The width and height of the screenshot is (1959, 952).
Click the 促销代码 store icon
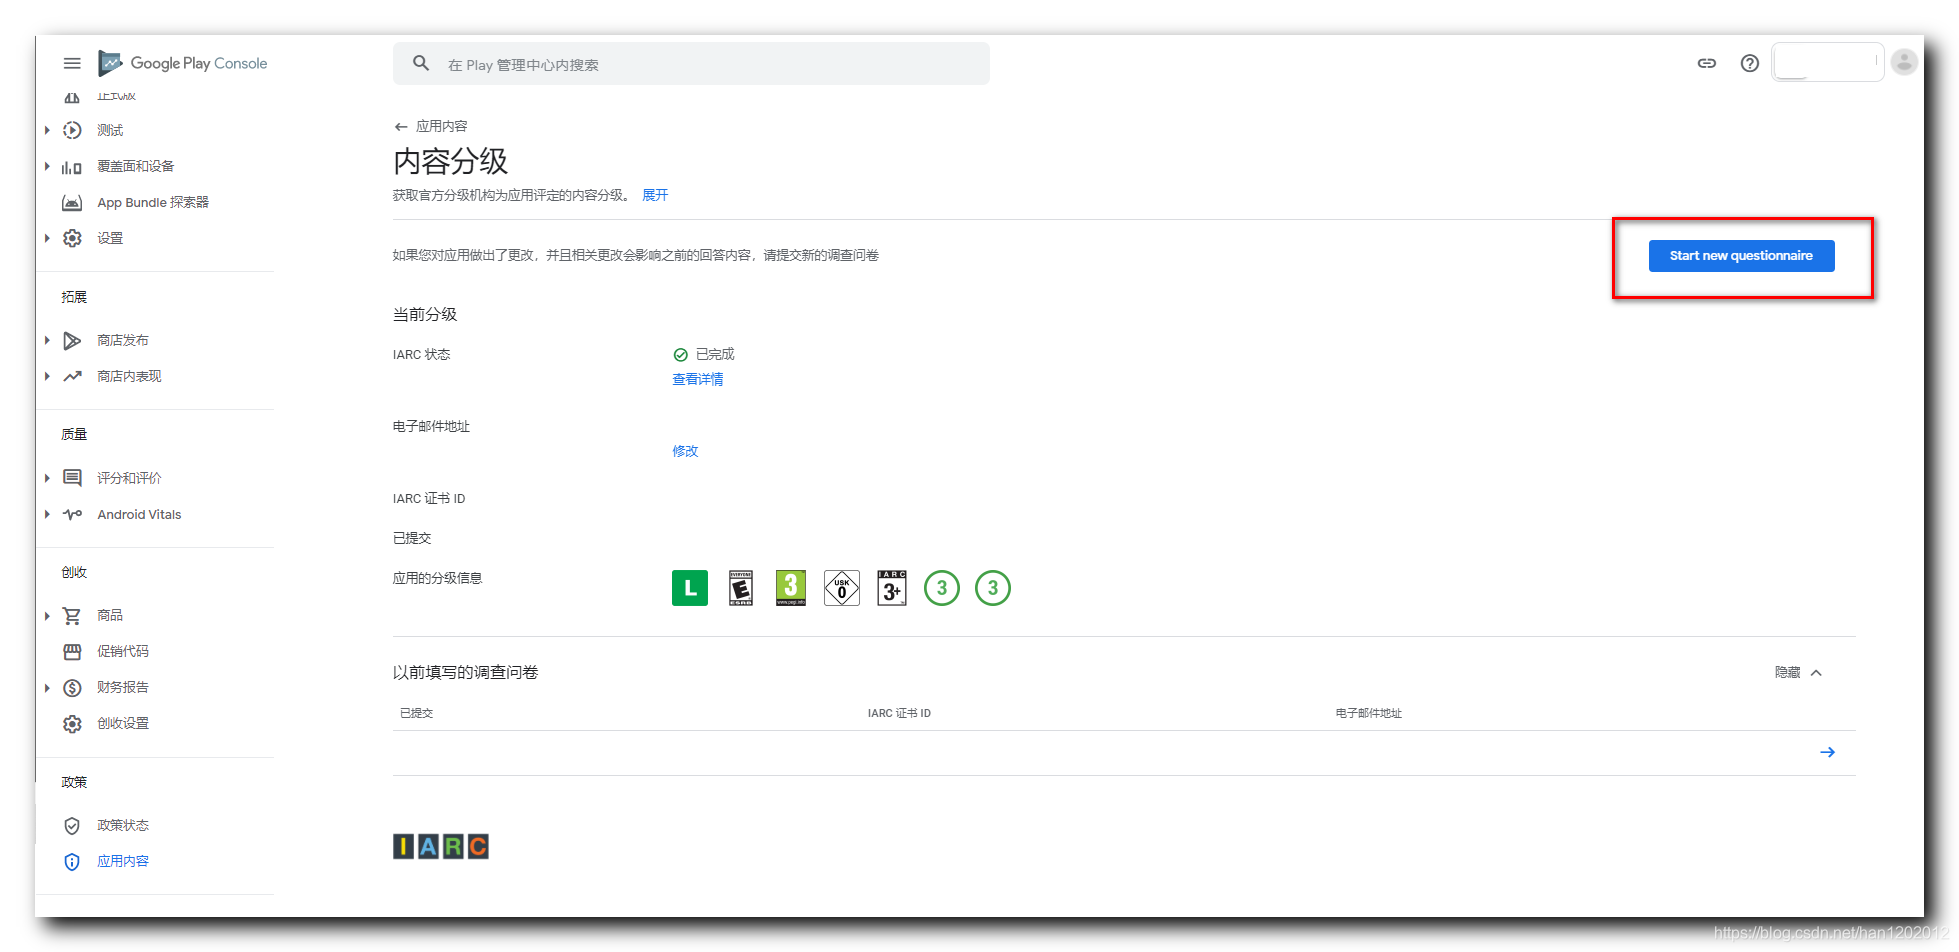pyautogui.click(x=72, y=652)
